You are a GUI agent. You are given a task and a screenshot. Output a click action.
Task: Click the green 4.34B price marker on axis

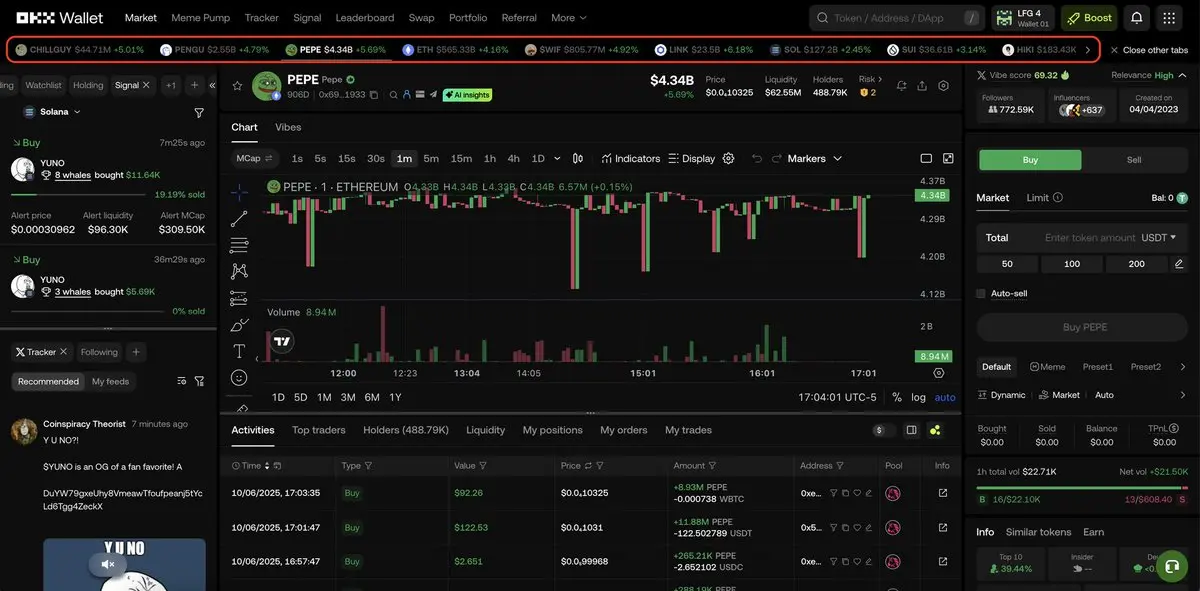coord(932,195)
